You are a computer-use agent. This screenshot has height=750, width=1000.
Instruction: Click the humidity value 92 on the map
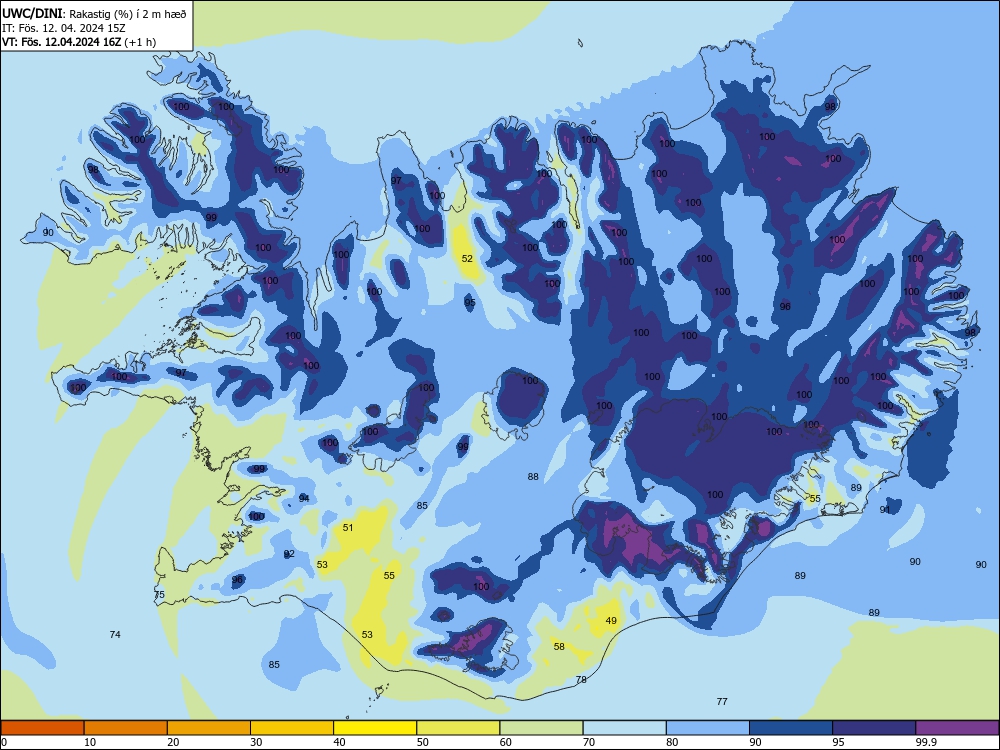[289, 554]
